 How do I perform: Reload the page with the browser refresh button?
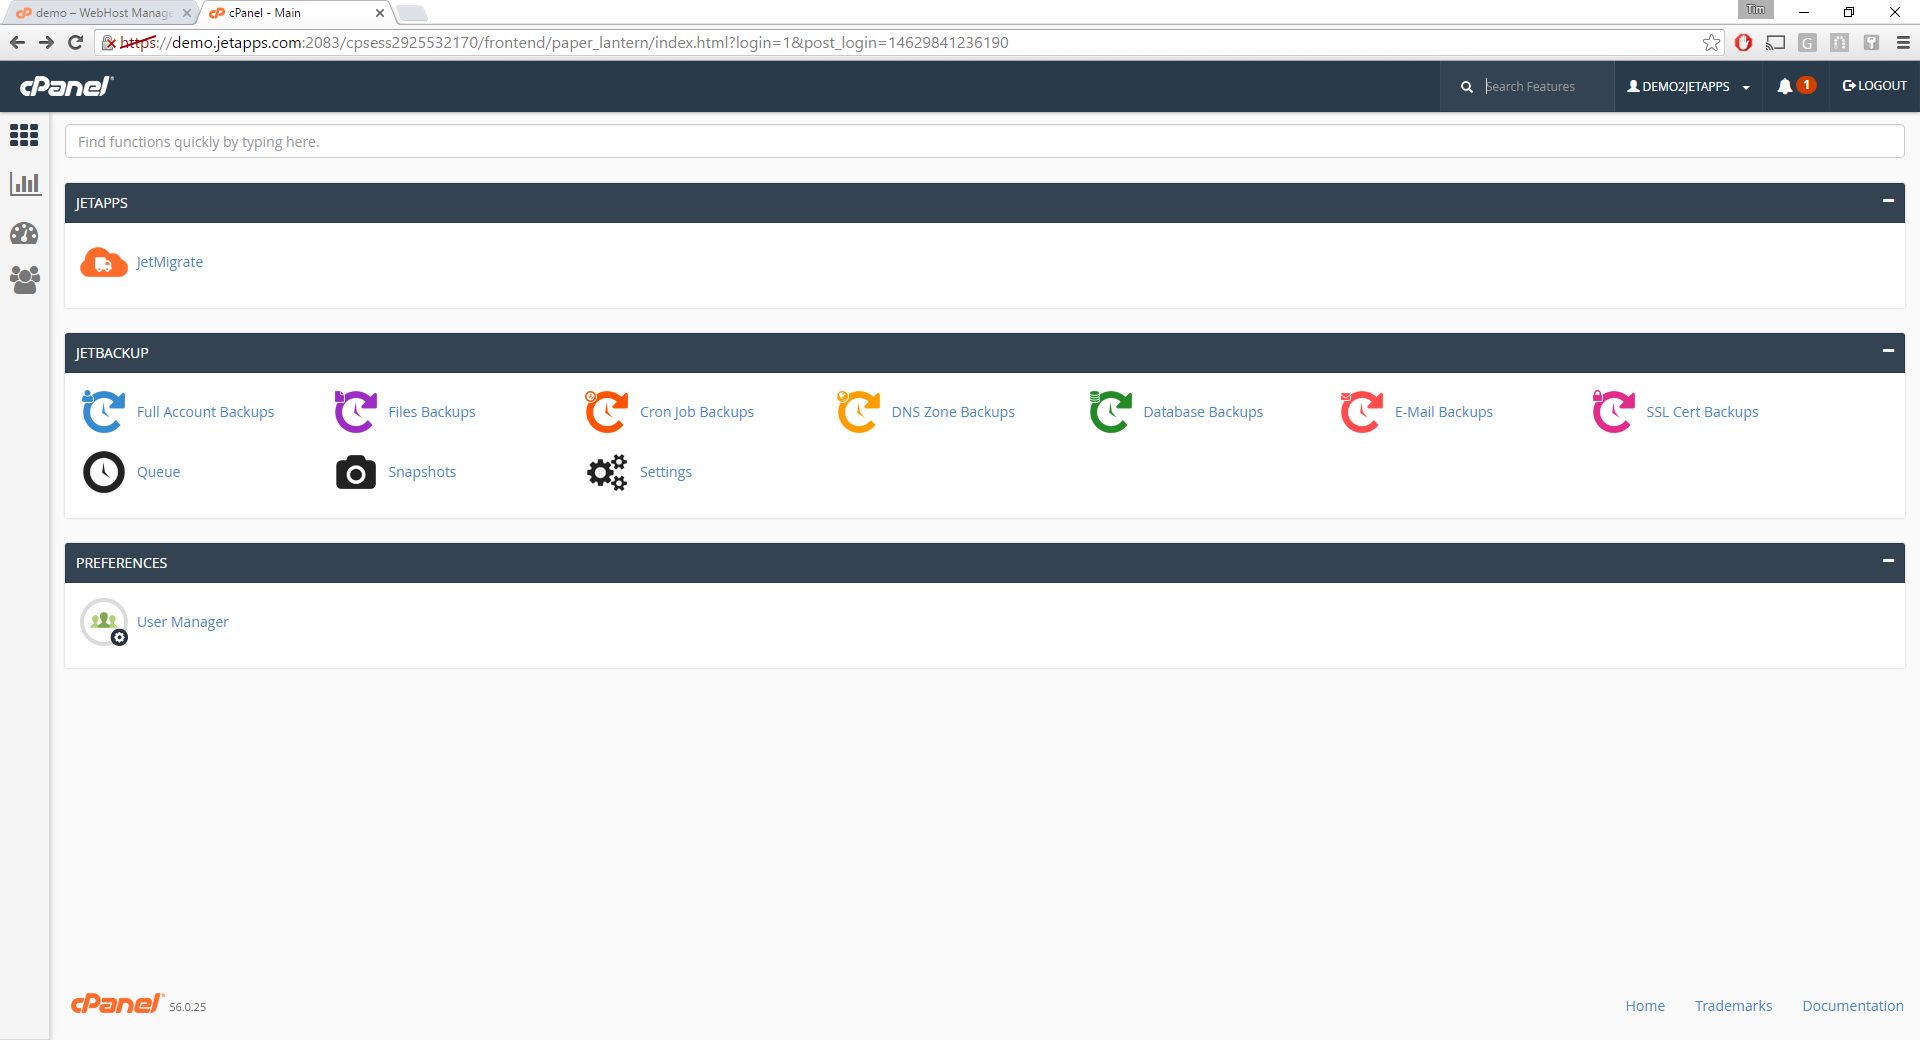[x=75, y=42]
